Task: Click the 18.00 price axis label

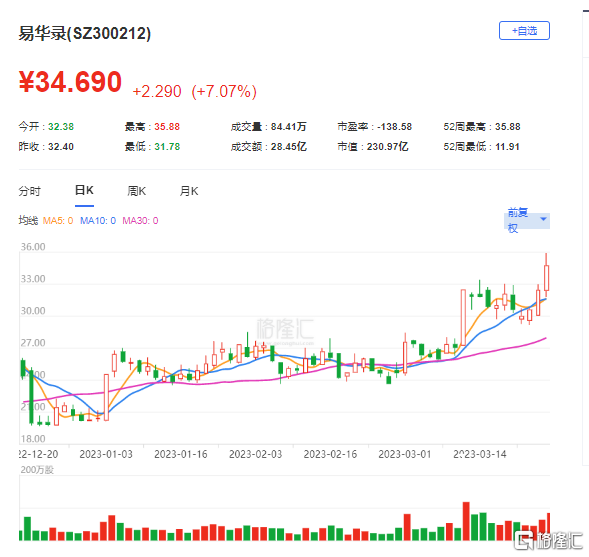Action: (33, 439)
